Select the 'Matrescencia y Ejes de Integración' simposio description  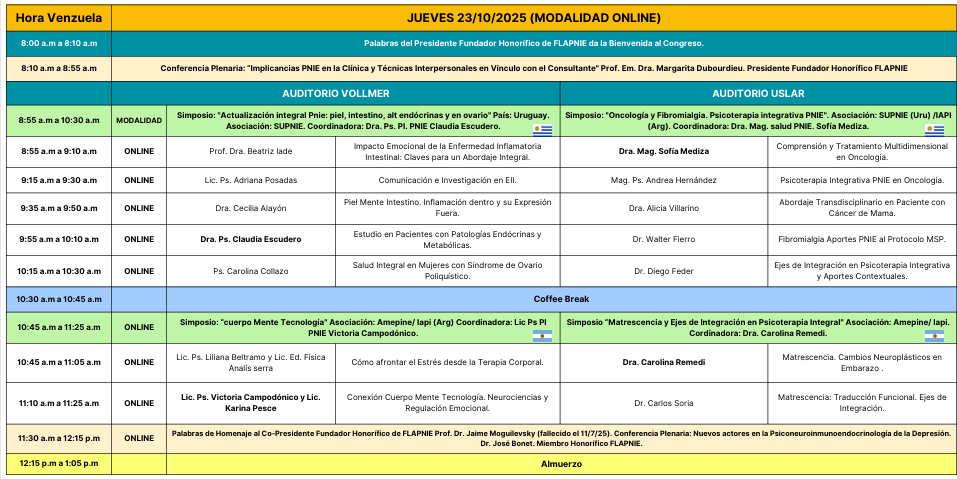pyautogui.click(x=758, y=327)
